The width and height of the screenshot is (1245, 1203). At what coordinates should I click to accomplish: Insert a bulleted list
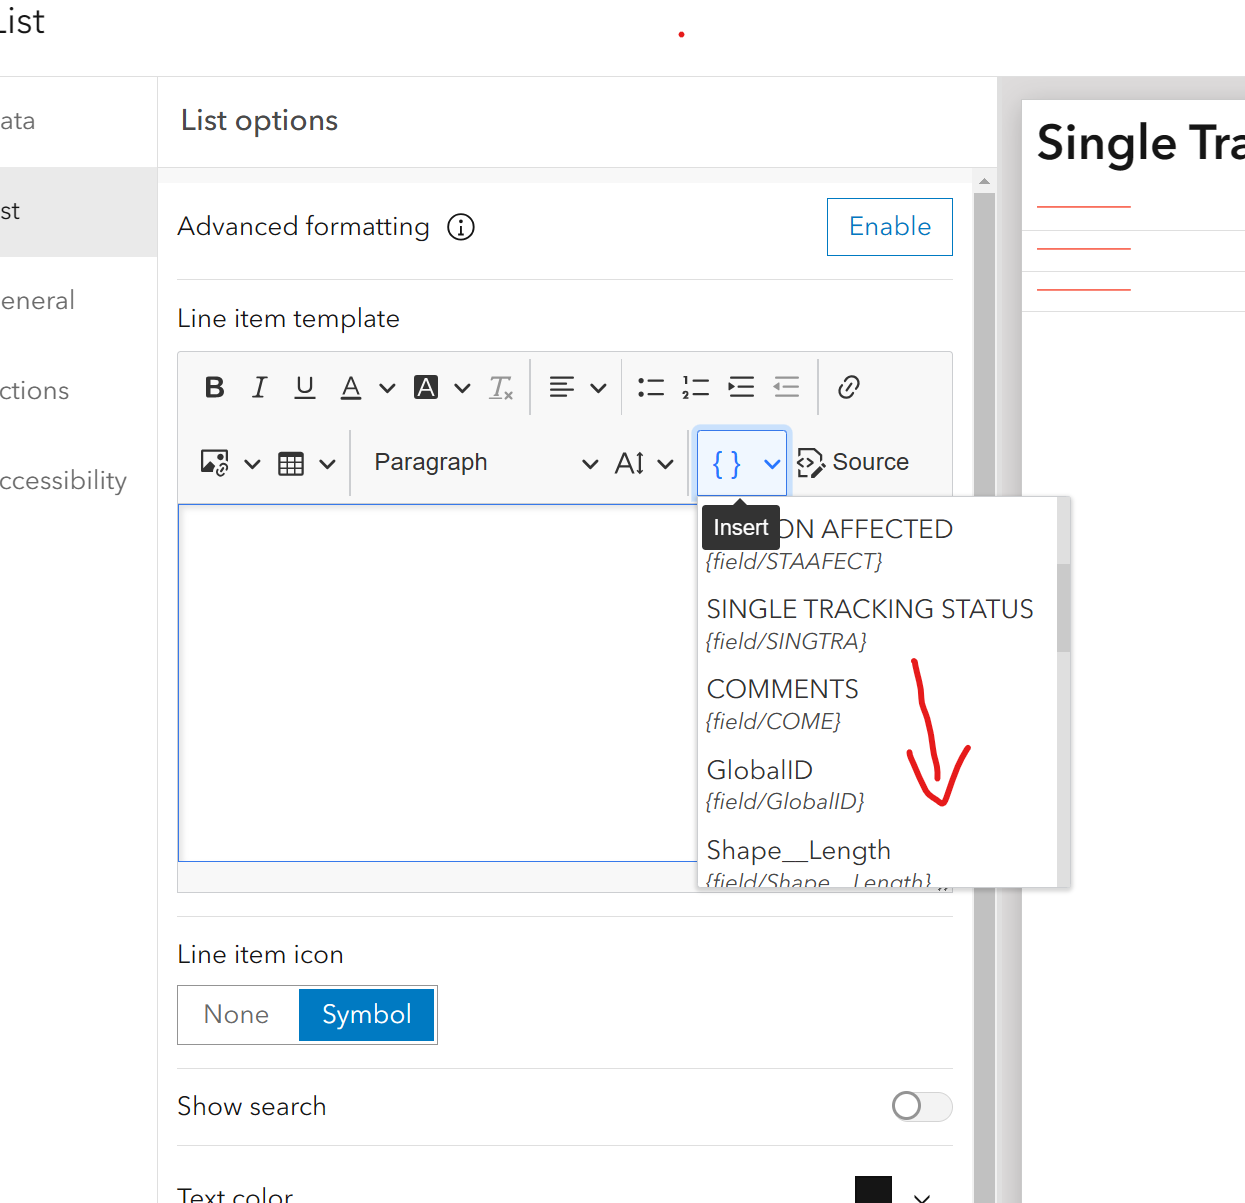pos(650,387)
